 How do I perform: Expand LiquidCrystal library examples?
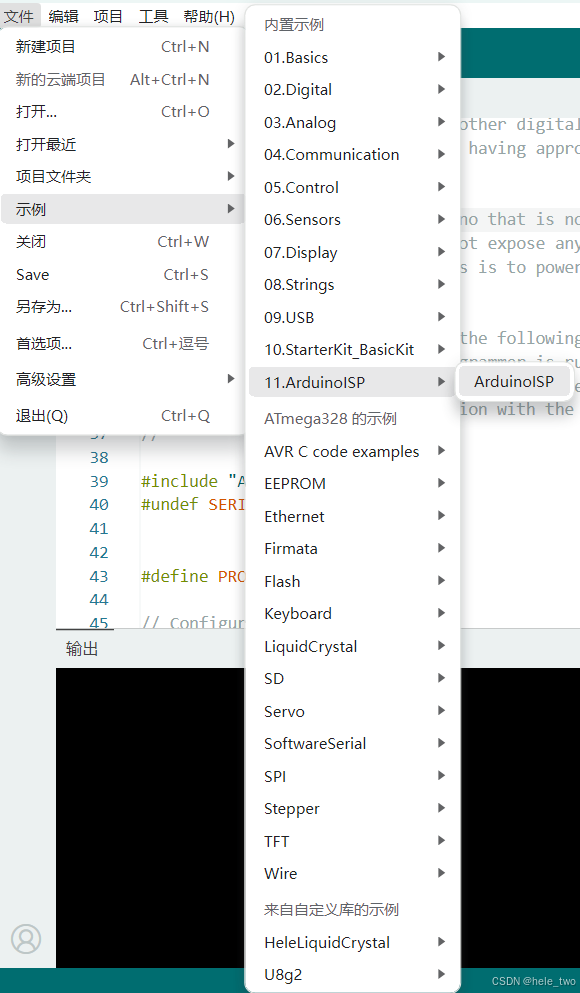[353, 647]
